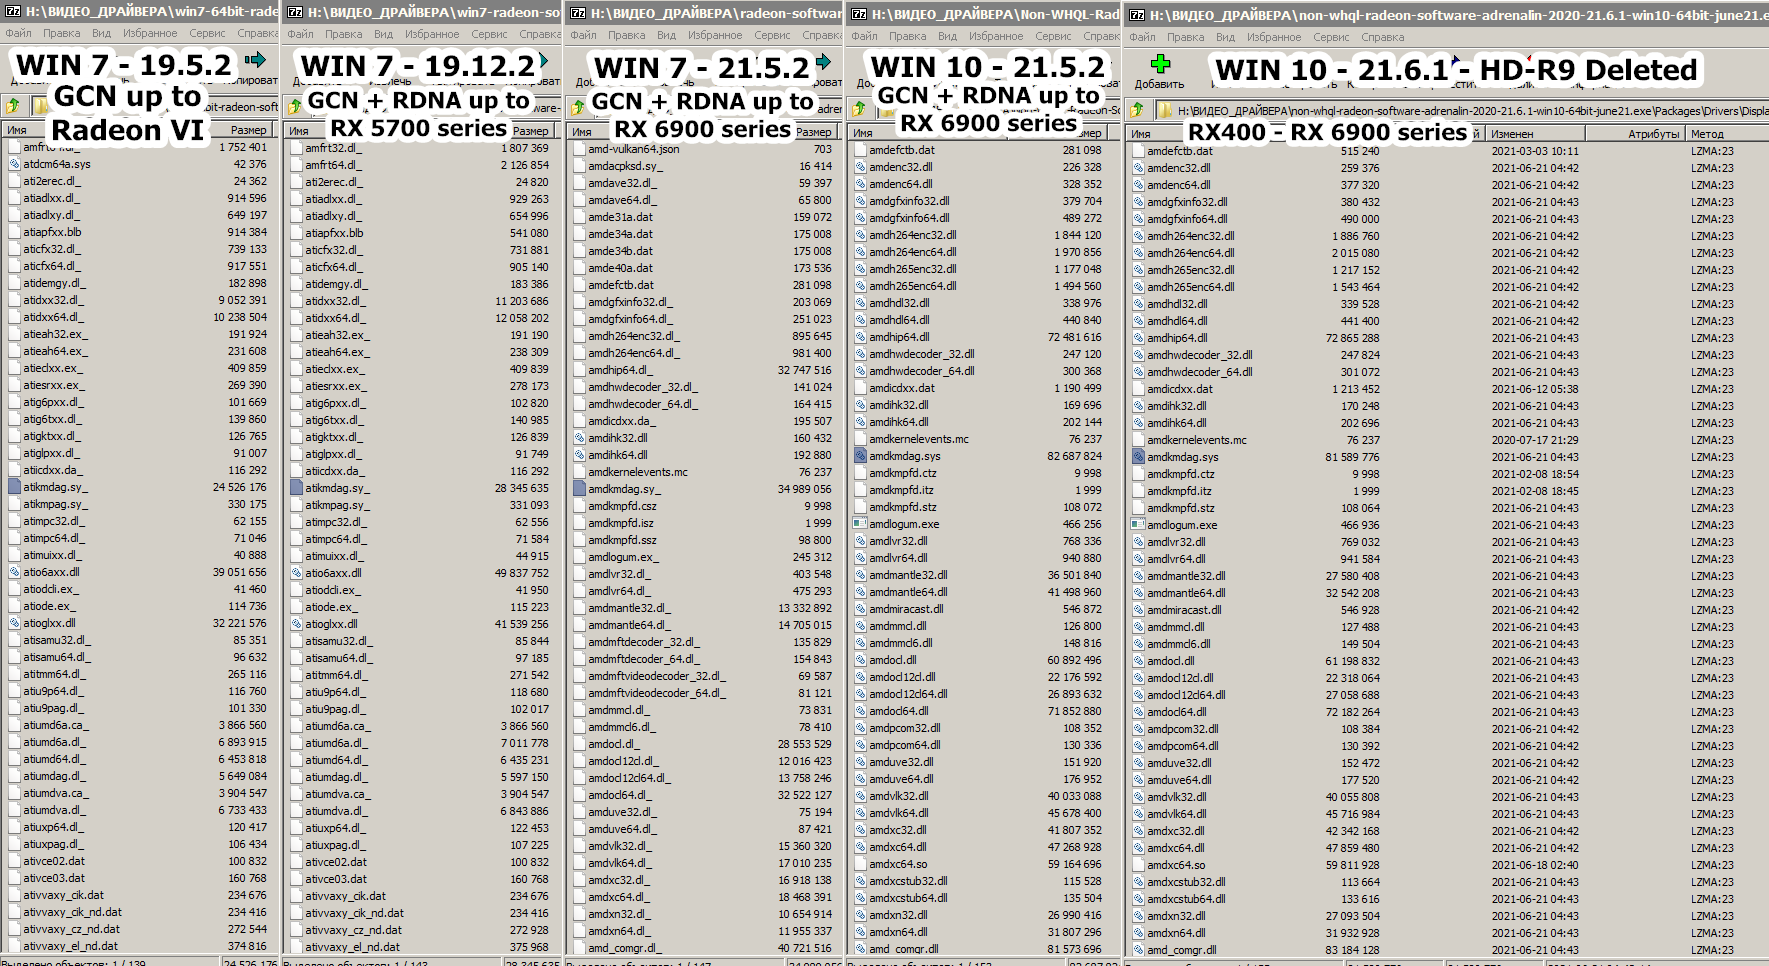Click size value 34 989 056 in WIN 7 21.5.2 window
The image size is (1769, 966).
pos(804,489)
